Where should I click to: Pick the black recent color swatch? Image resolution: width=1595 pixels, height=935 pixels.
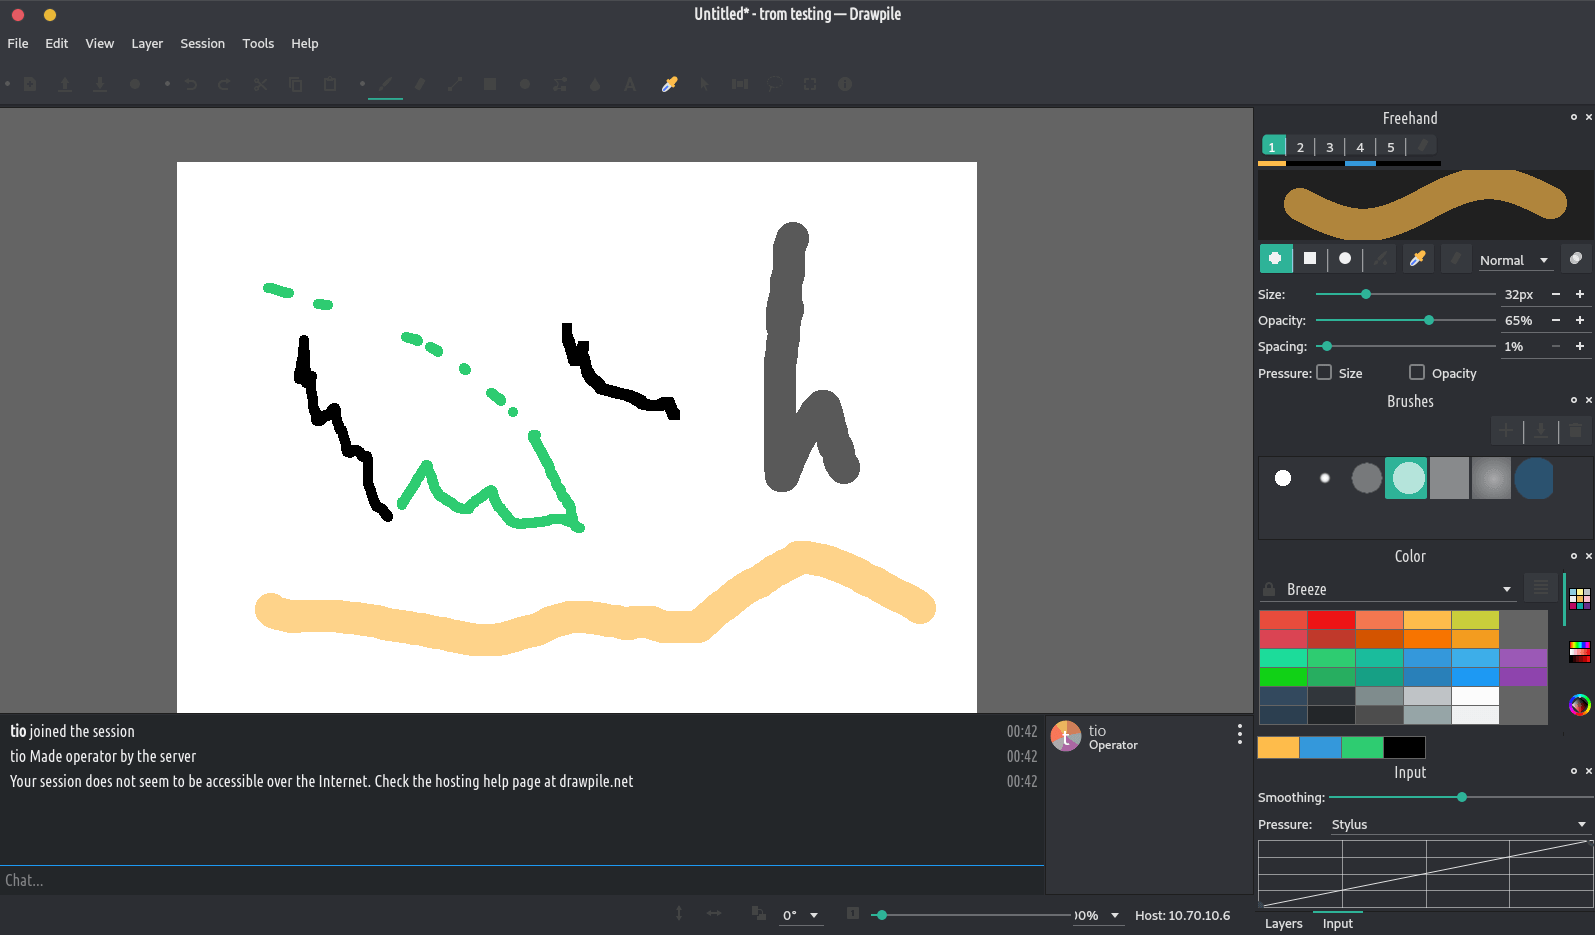coord(1404,747)
